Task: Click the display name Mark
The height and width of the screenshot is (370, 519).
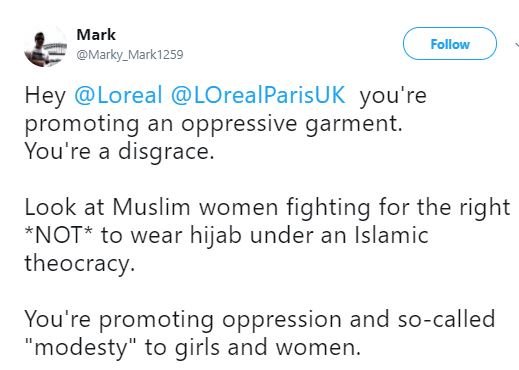Action: 96,35
